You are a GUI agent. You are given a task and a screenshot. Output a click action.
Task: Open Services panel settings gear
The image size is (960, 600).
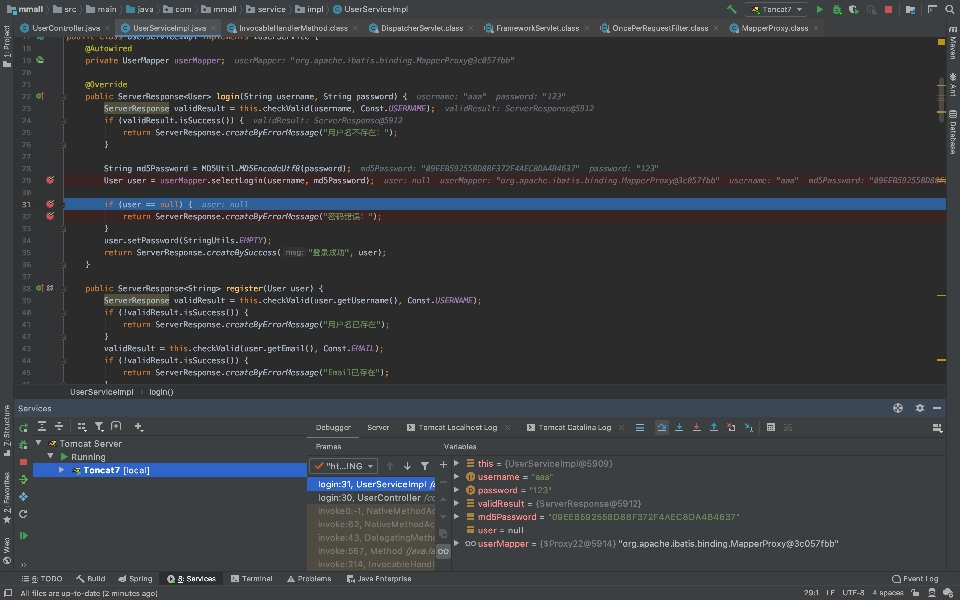coord(920,408)
